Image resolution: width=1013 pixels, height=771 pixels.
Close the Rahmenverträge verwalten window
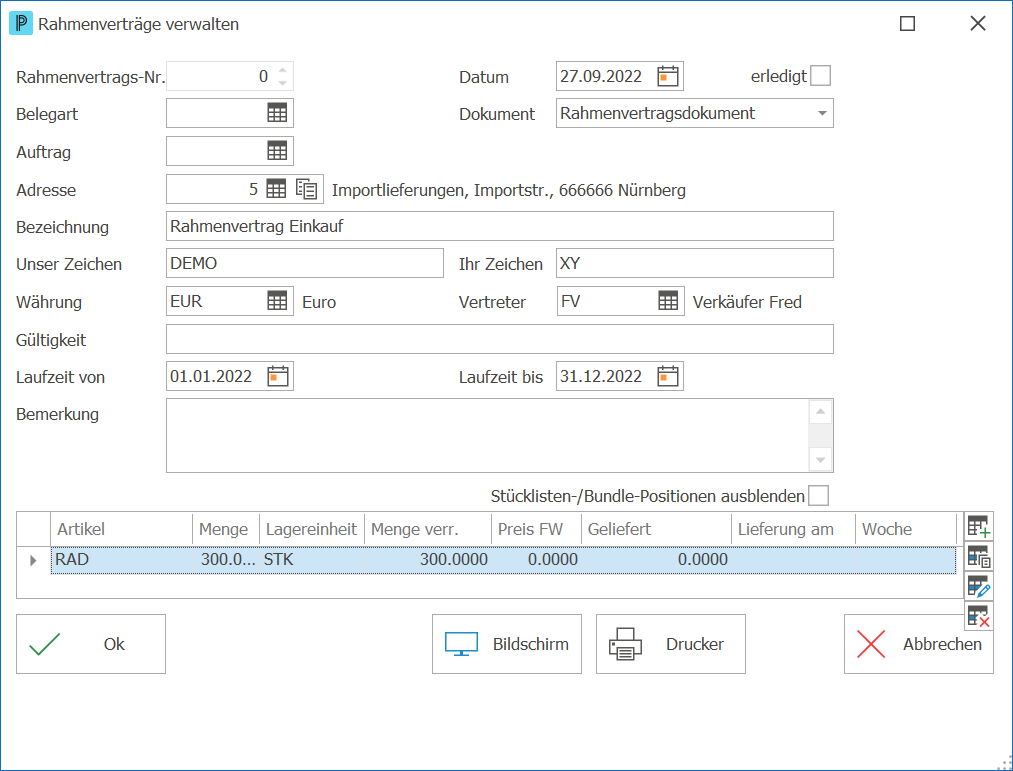tap(977, 24)
